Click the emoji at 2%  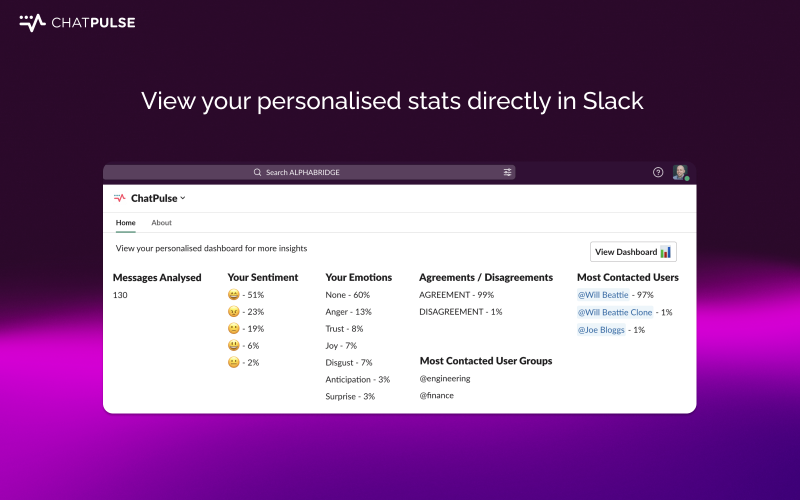click(x=234, y=362)
